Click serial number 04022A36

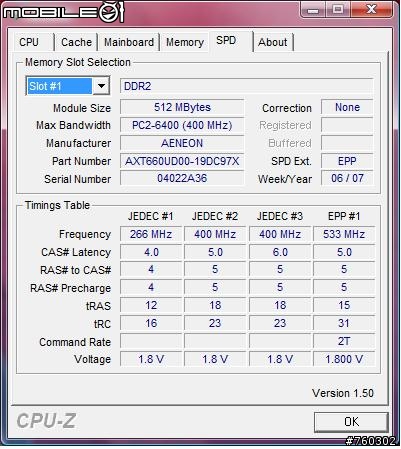(x=182, y=178)
